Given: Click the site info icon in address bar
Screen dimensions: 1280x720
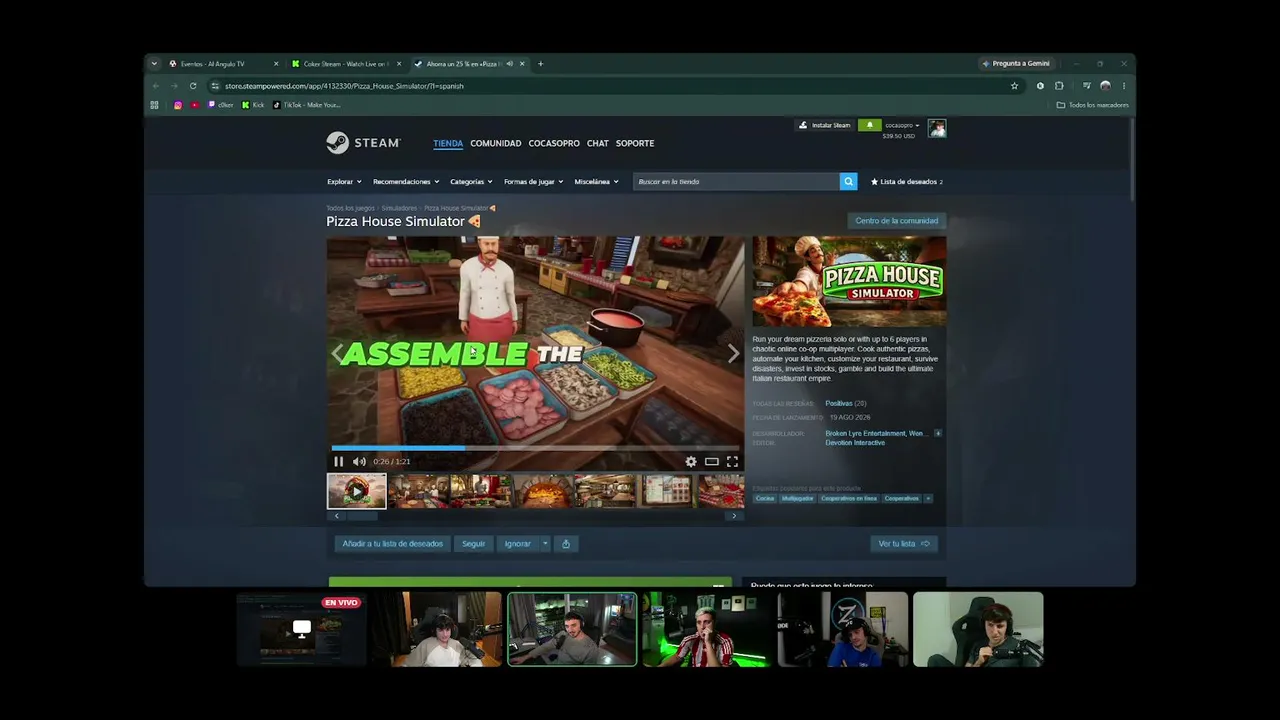Looking at the screenshot, I should click(x=214, y=86).
